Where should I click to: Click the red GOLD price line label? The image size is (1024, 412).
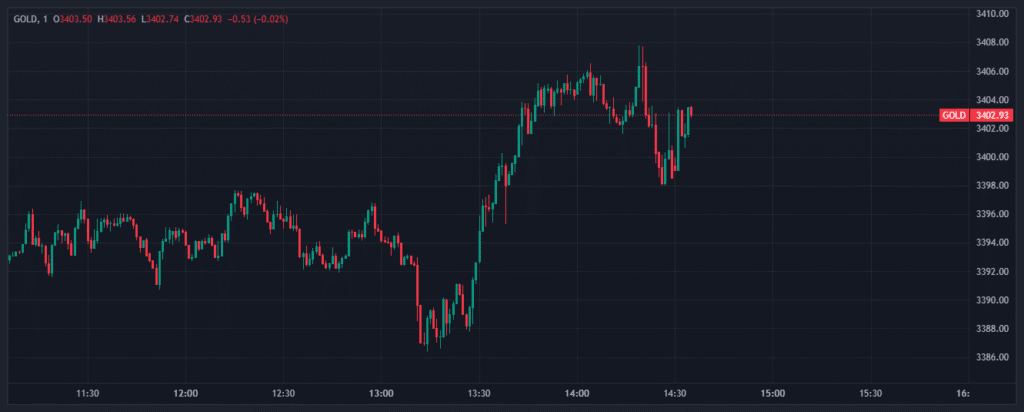coord(953,116)
